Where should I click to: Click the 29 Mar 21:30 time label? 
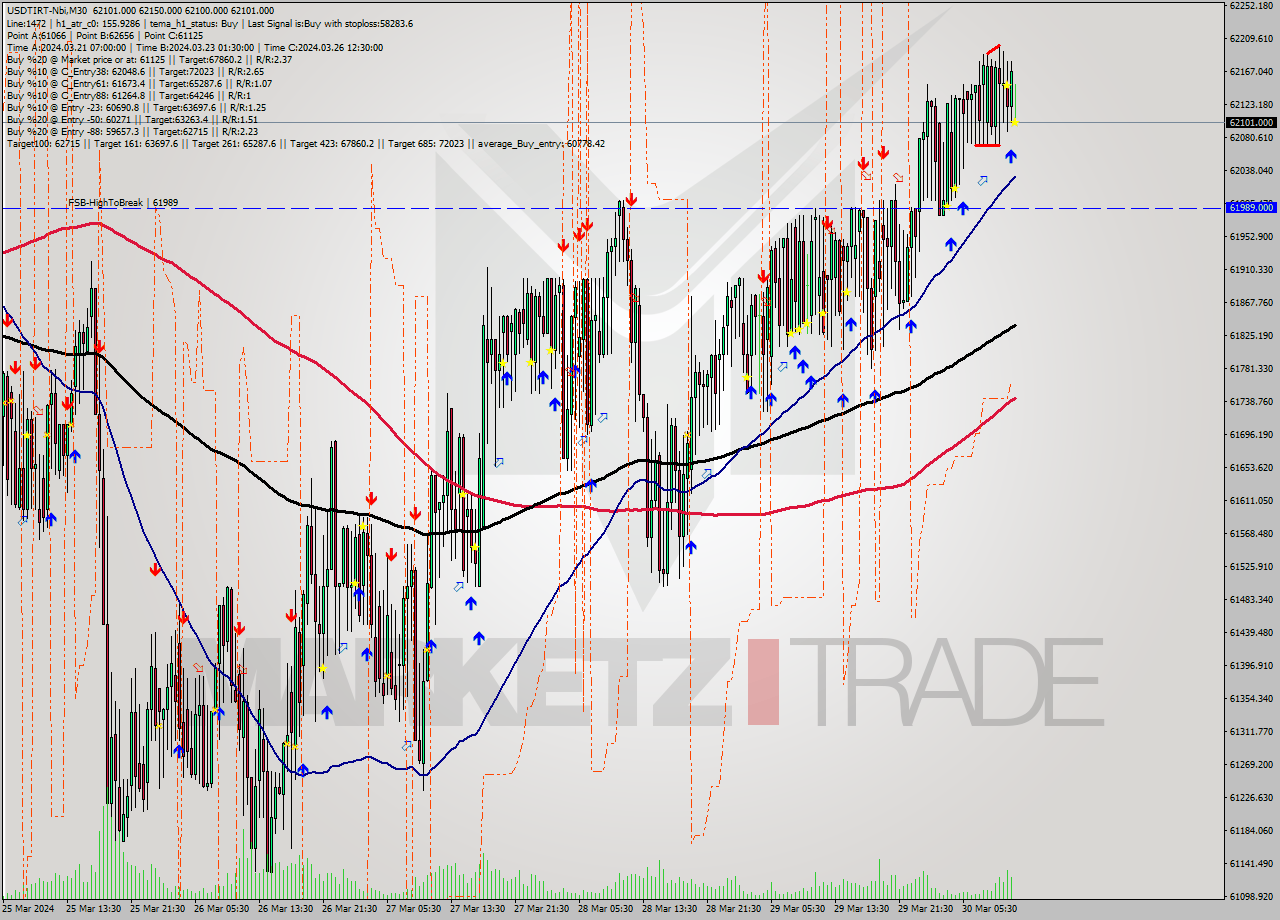(x=925, y=909)
